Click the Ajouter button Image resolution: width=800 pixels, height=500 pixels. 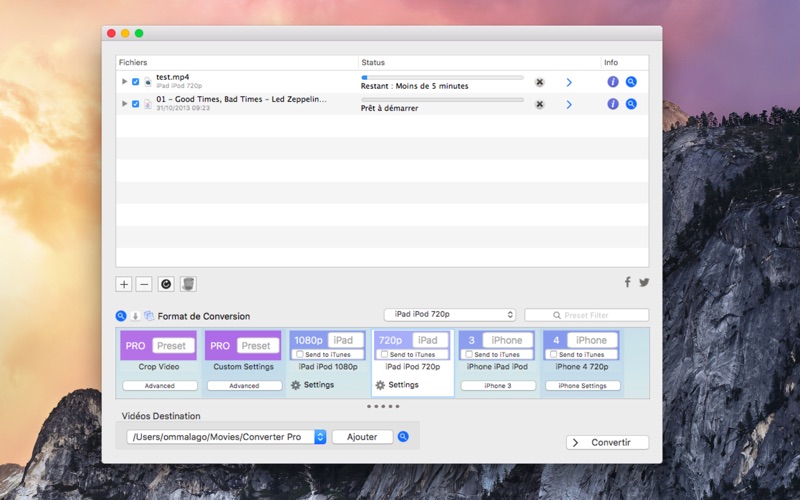(x=362, y=437)
